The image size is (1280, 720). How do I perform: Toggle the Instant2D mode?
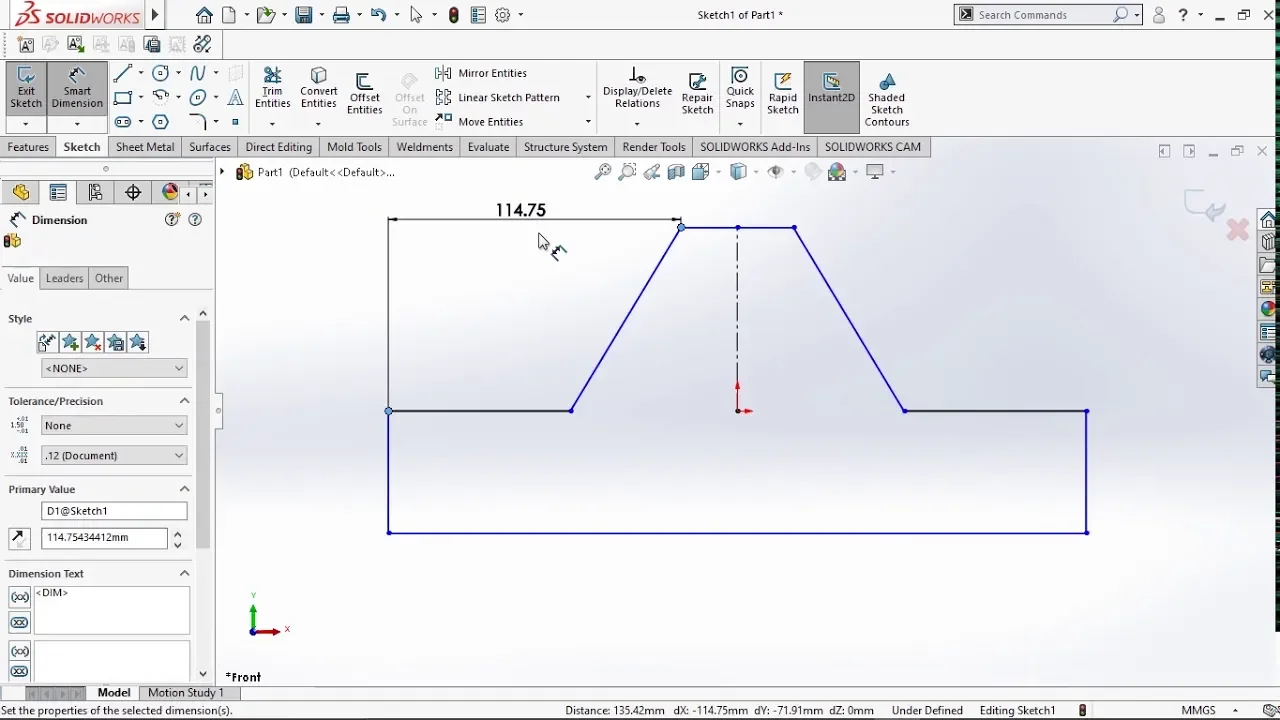[x=831, y=90]
